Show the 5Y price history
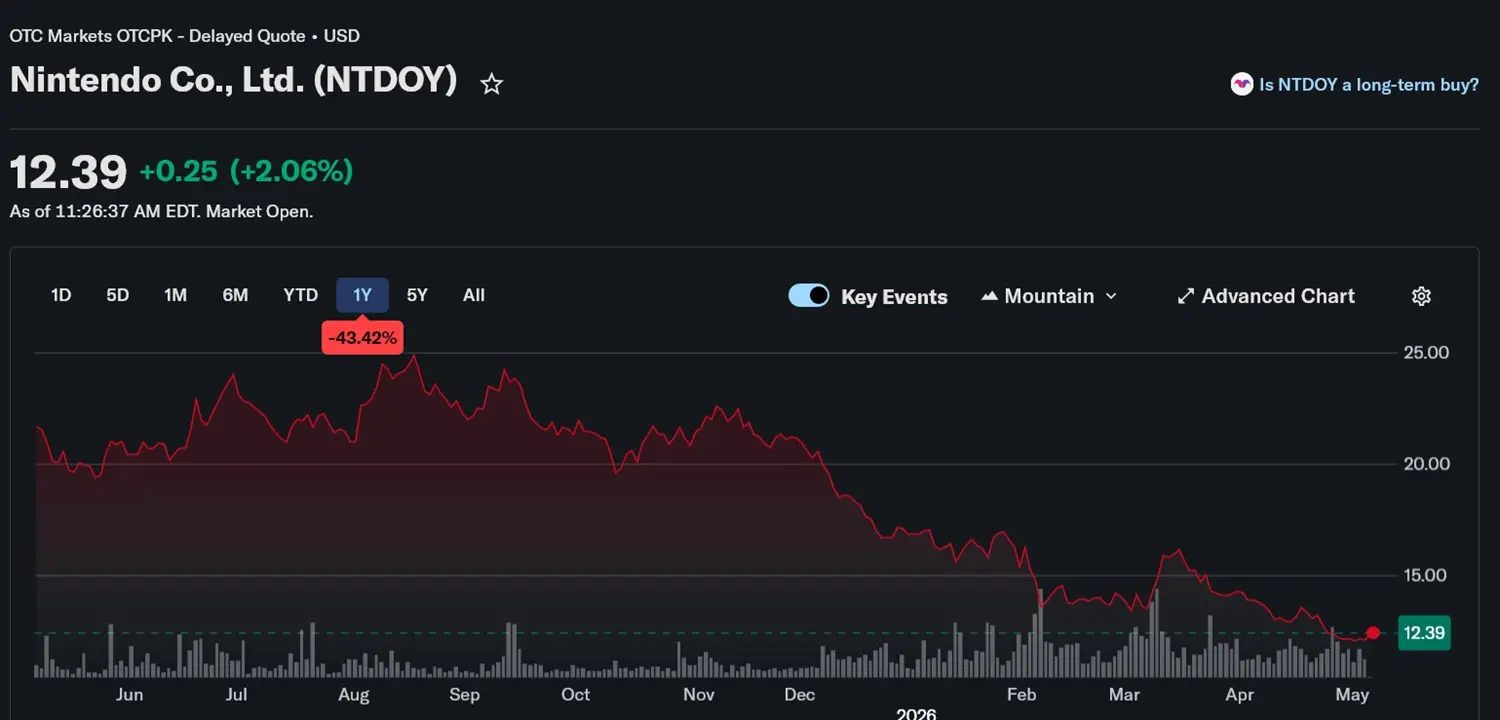Screen dimensions: 1500x720 [x=417, y=295]
